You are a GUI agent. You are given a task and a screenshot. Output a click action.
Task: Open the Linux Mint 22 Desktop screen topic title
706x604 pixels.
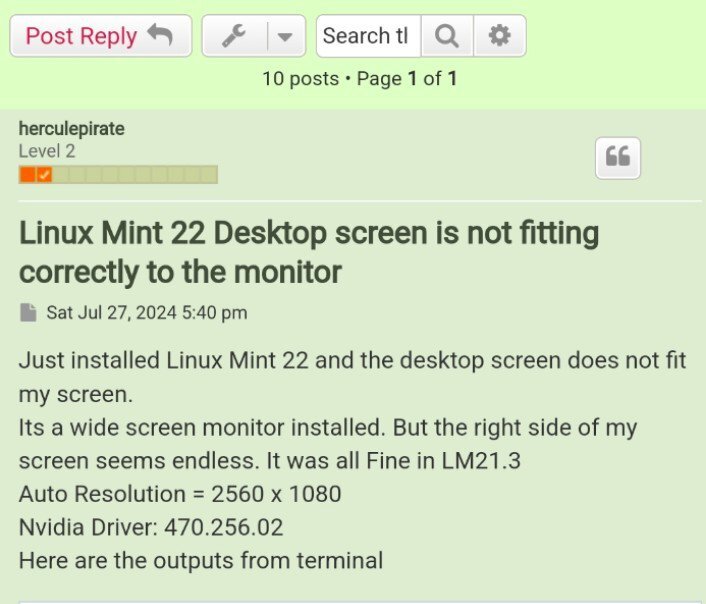[x=309, y=252]
